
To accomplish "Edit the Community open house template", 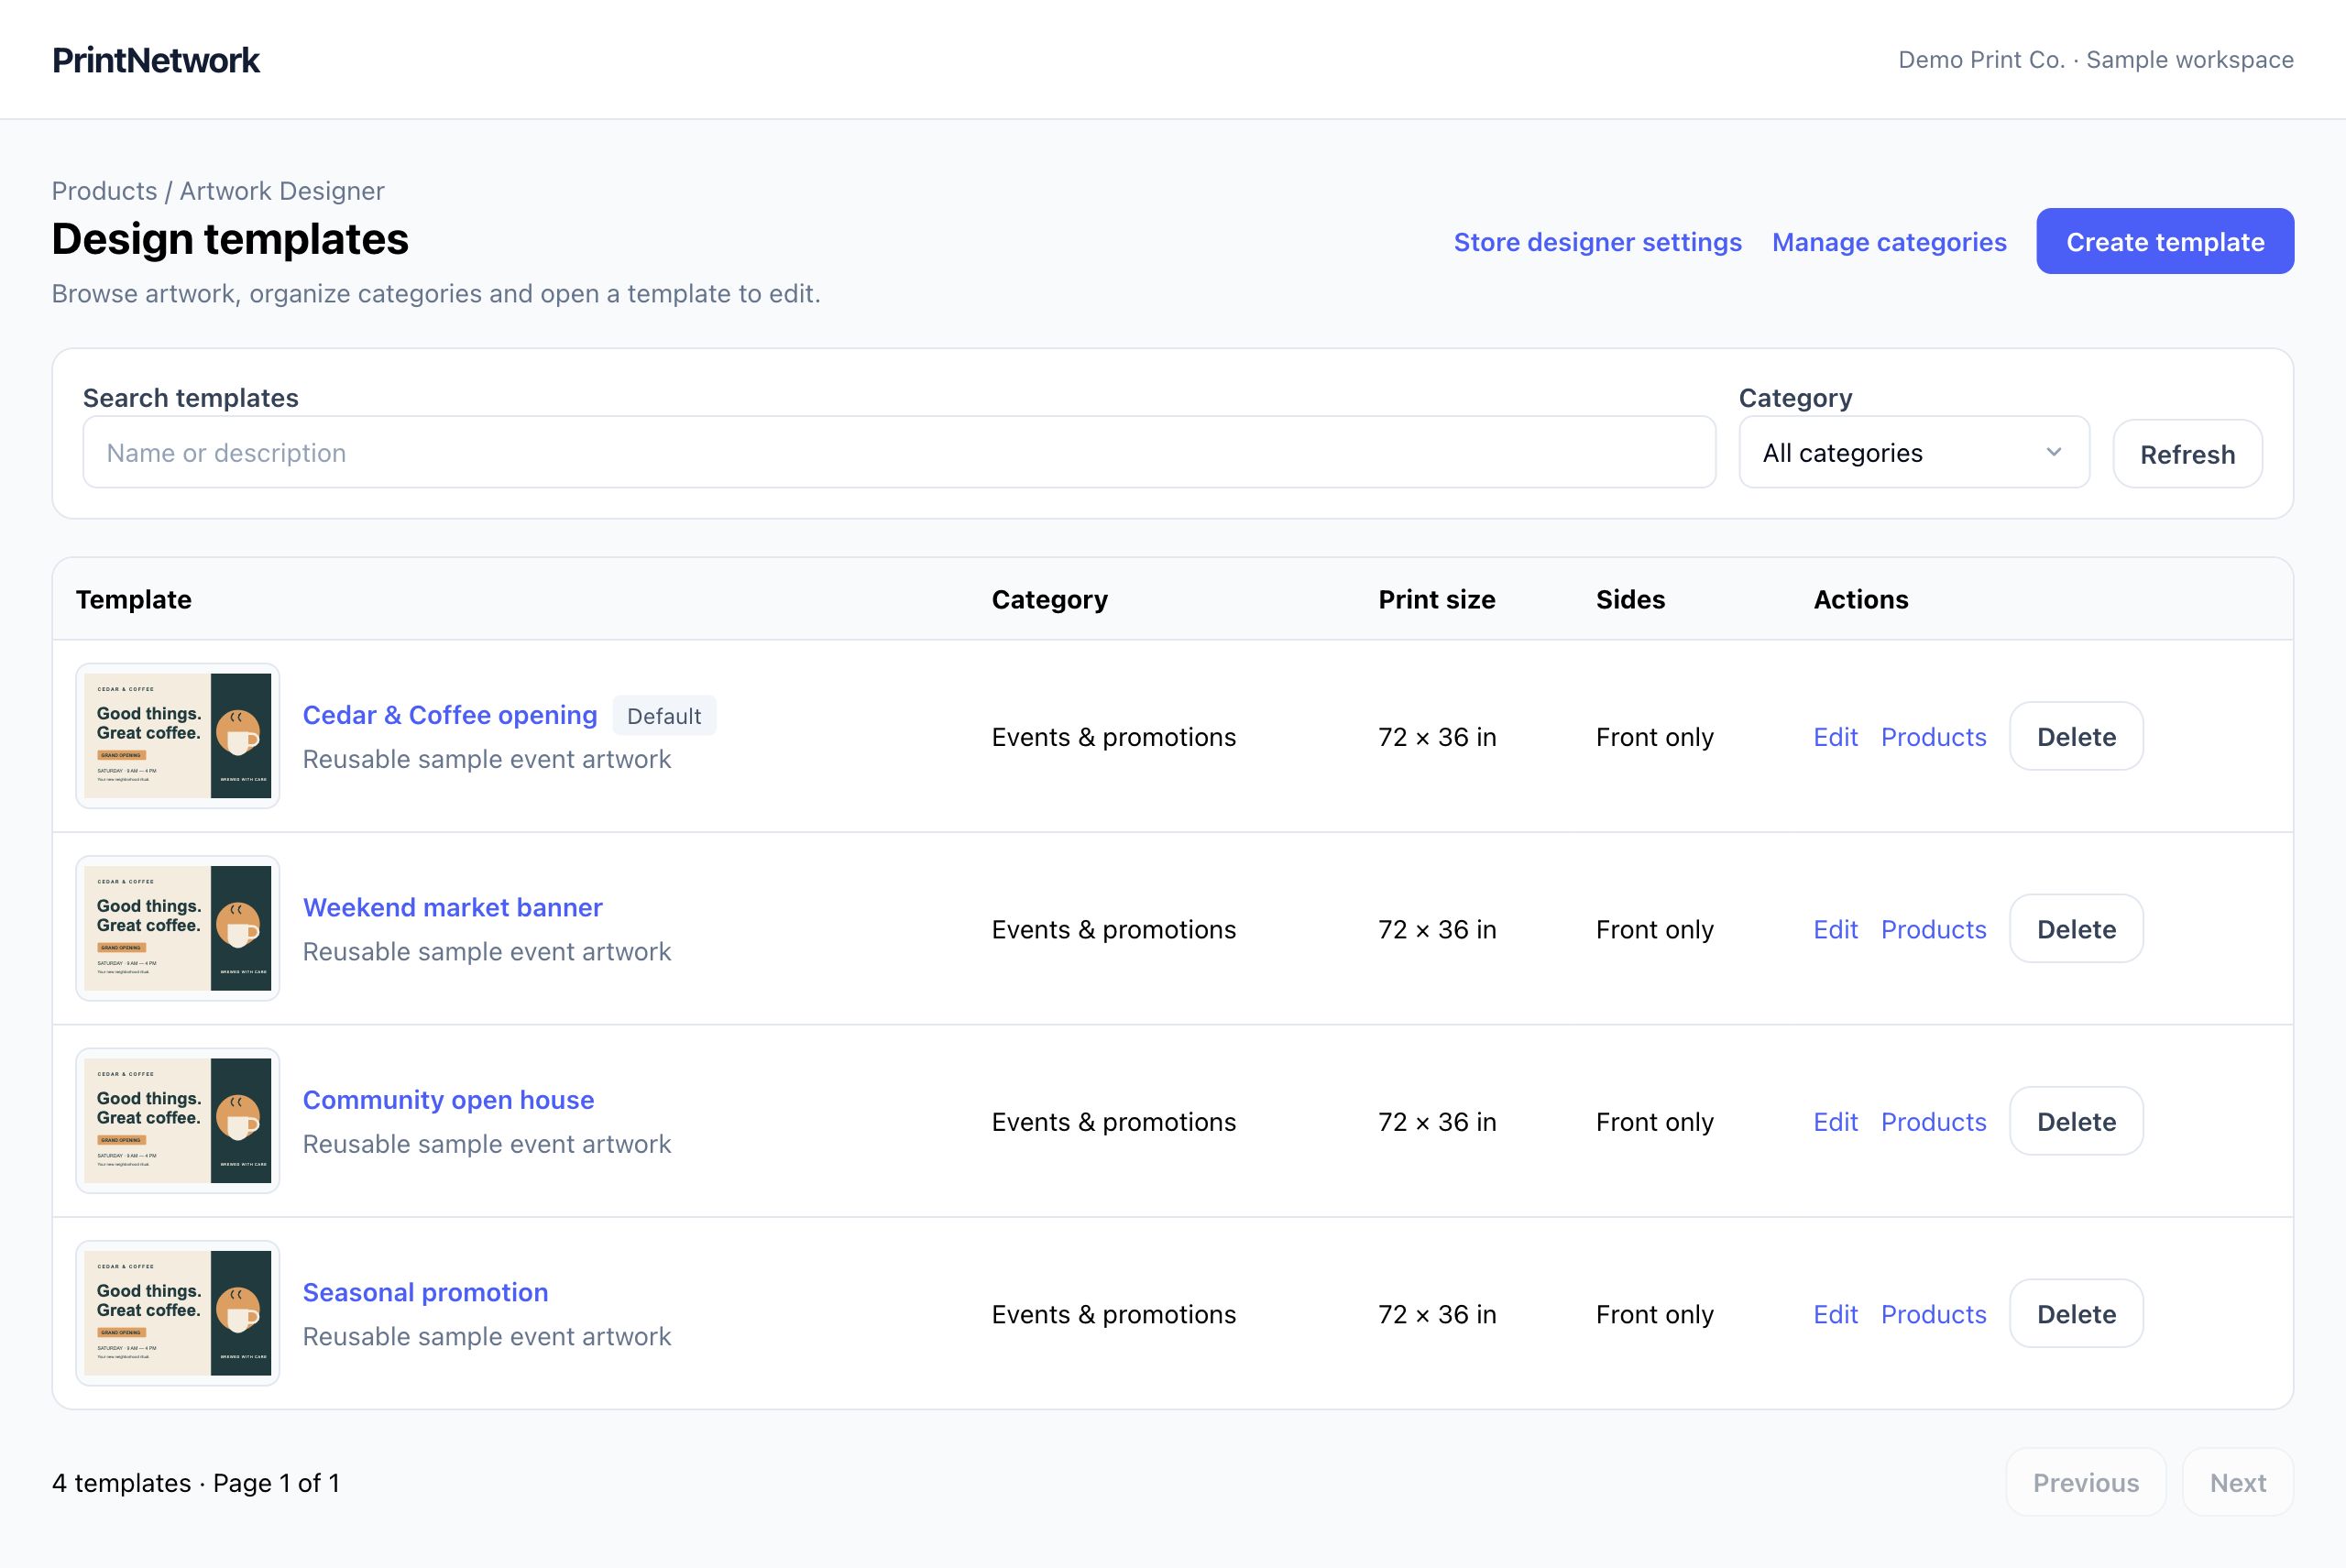I will coord(1835,1122).
